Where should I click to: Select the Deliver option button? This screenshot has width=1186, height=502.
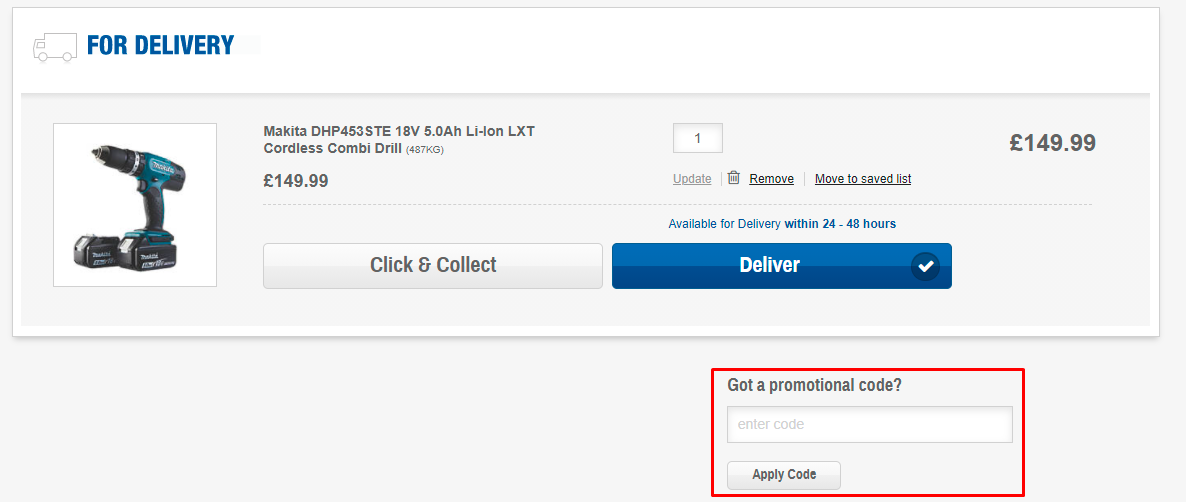tap(781, 265)
